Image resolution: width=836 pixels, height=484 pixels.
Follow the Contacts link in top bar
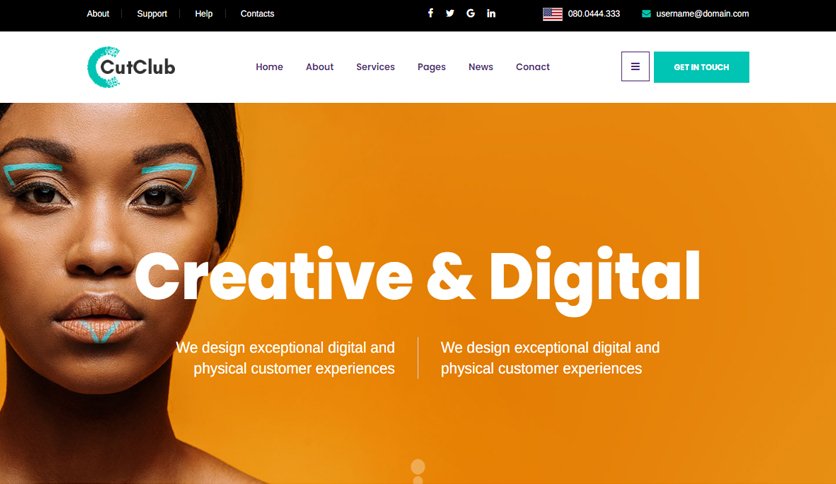tap(257, 14)
